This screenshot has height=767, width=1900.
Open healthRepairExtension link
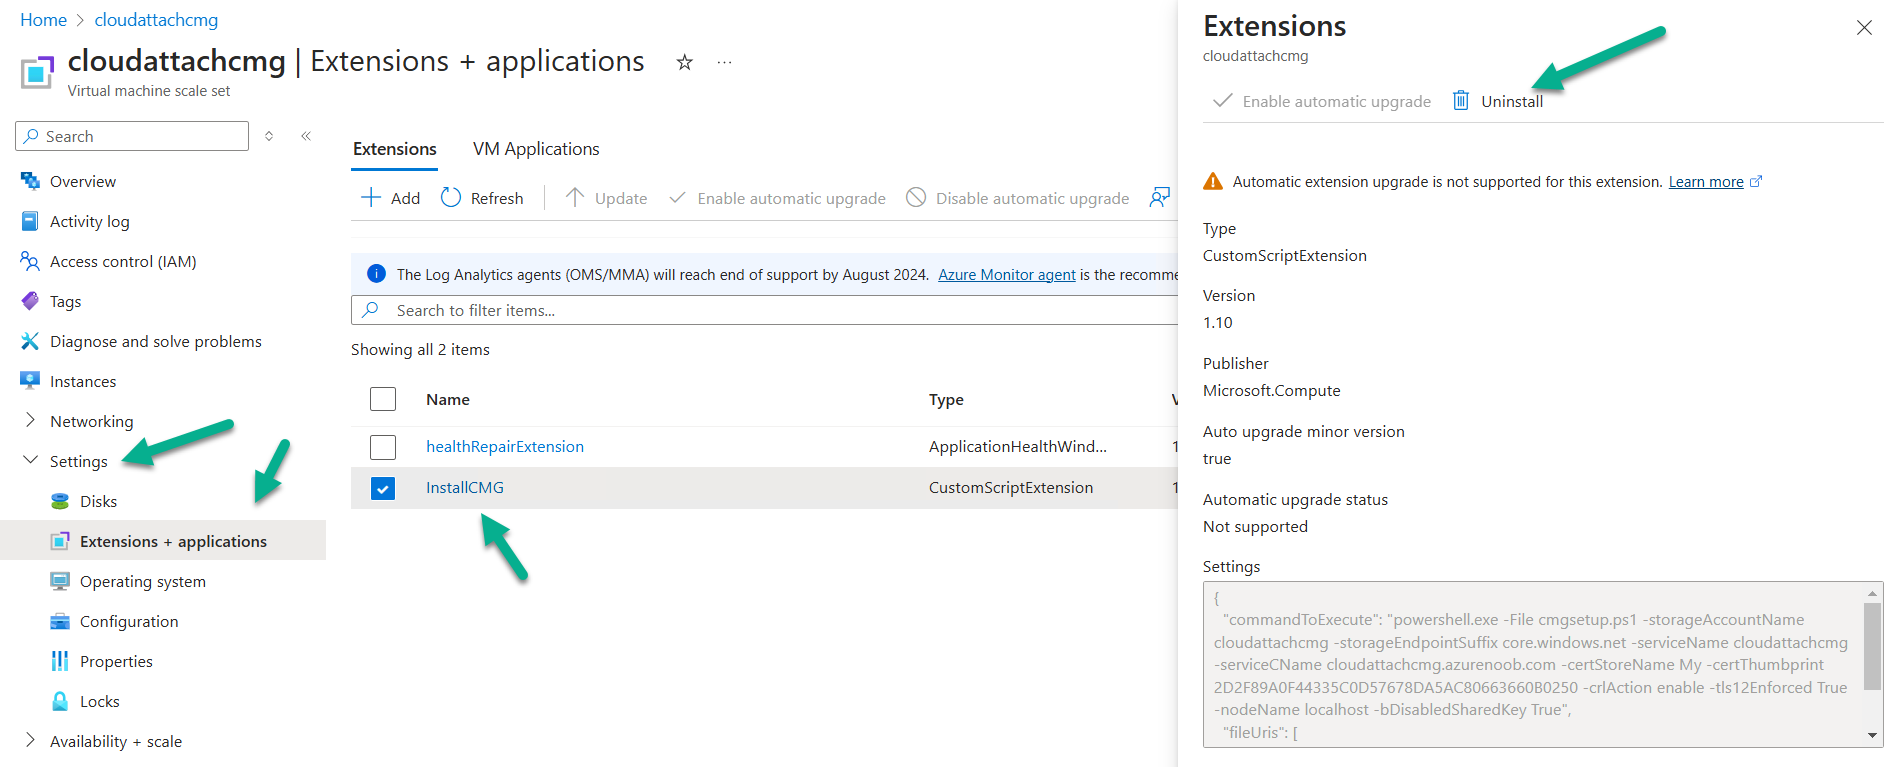click(505, 447)
